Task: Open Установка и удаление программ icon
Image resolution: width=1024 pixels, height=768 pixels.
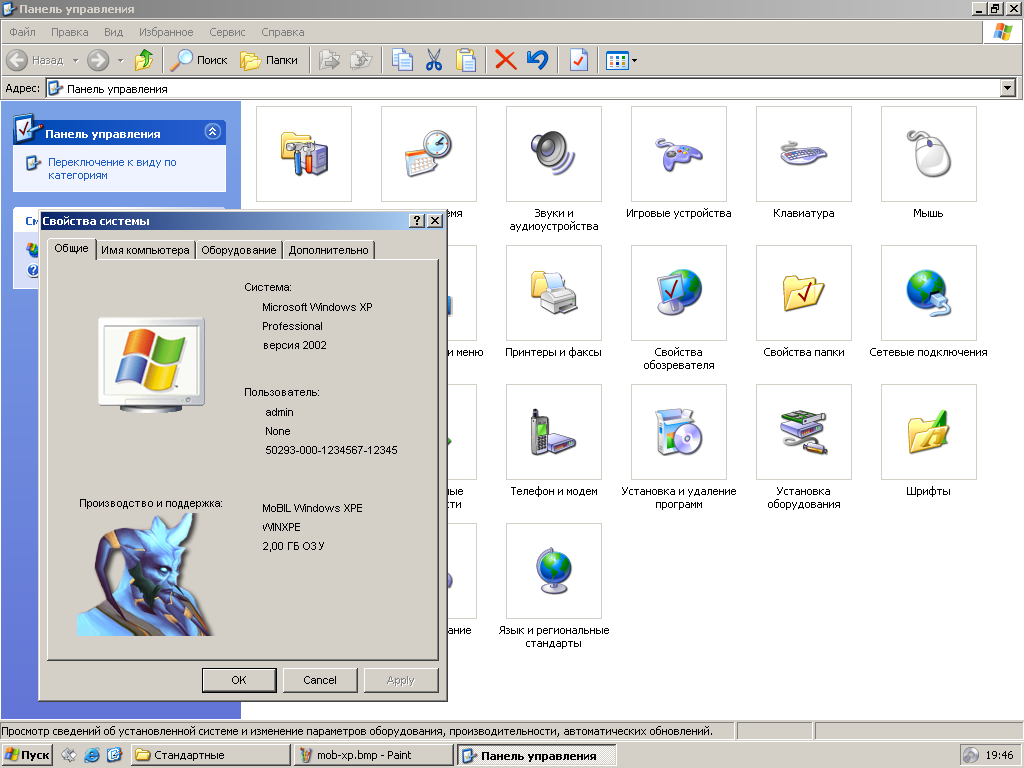Action: [679, 432]
